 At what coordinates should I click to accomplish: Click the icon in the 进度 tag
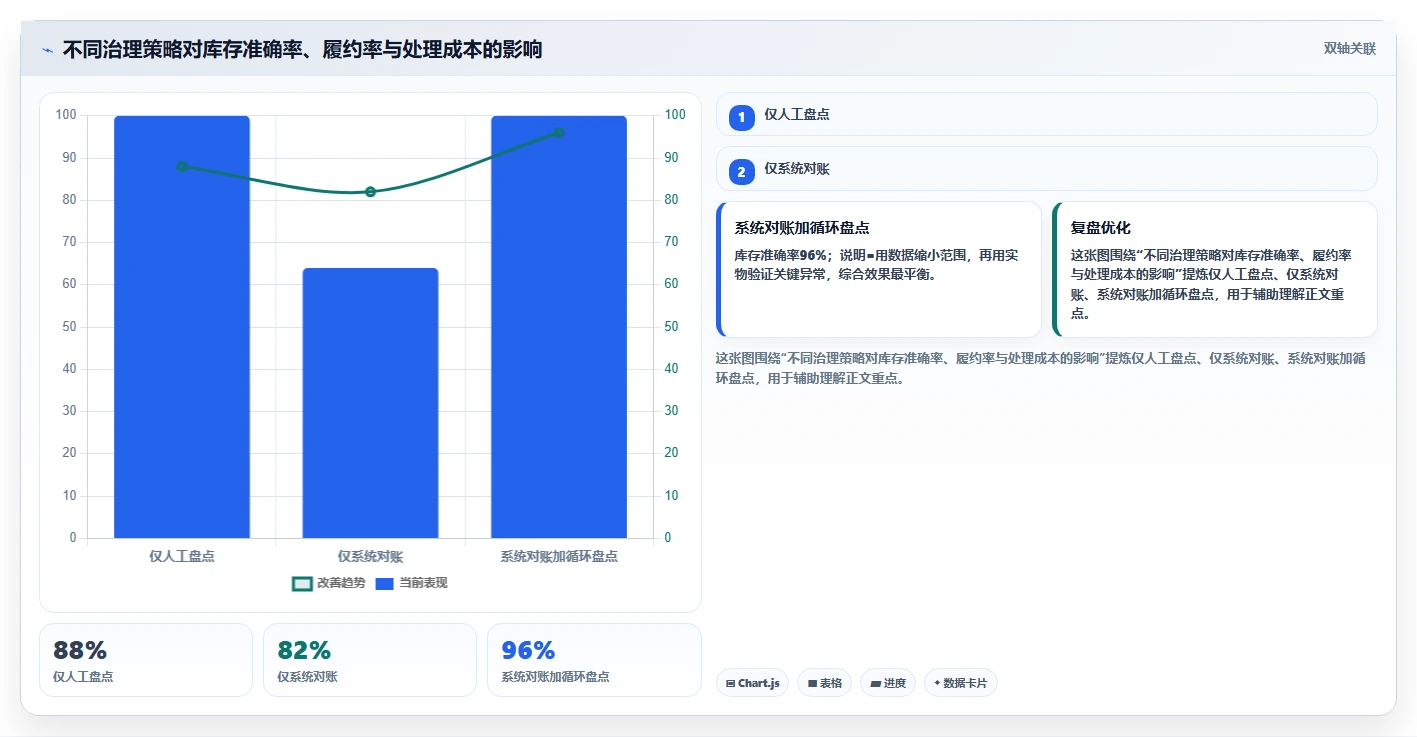tap(876, 684)
